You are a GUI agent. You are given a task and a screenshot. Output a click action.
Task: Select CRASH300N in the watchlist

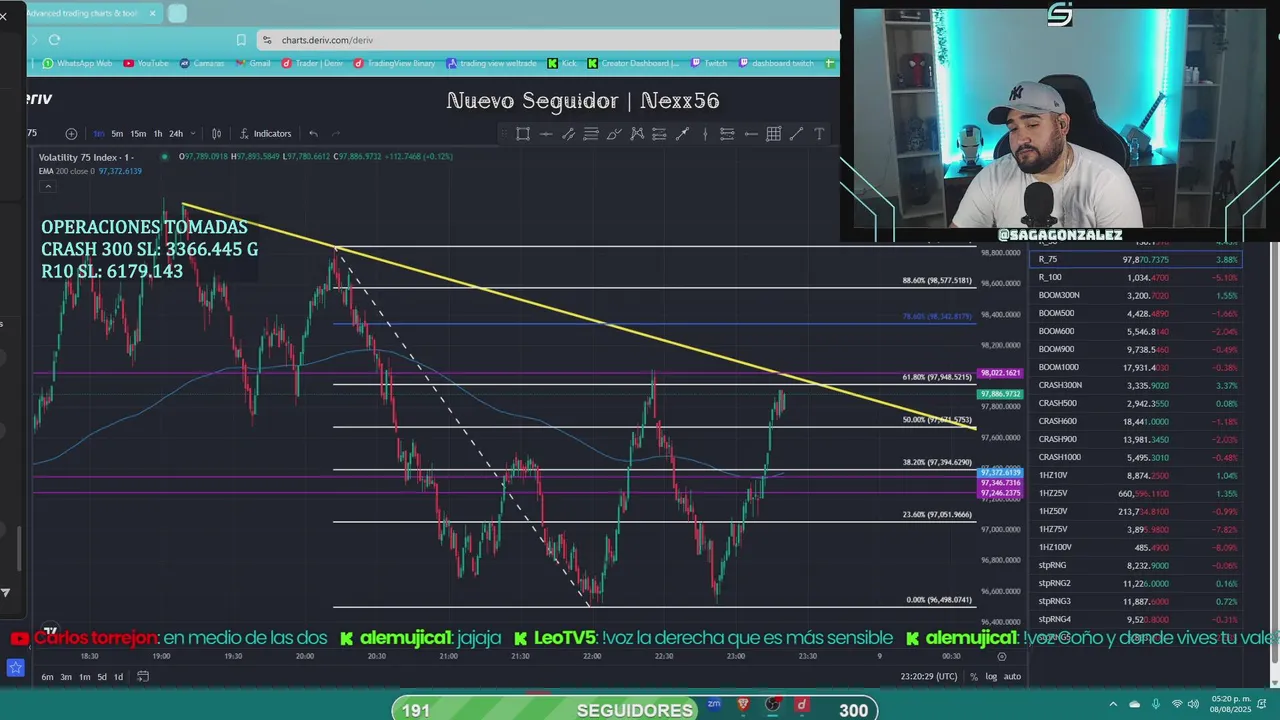[1137, 385]
